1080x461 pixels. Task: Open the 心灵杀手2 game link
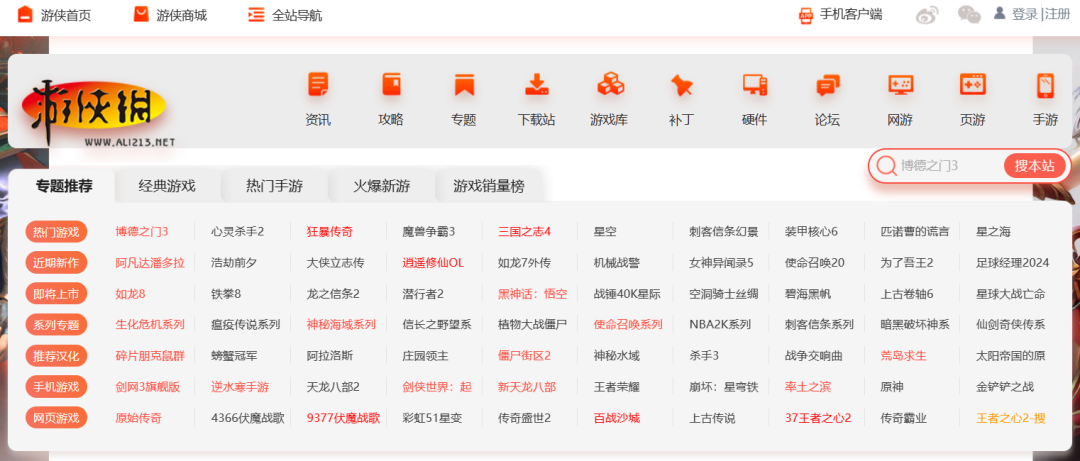tap(238, 232)
